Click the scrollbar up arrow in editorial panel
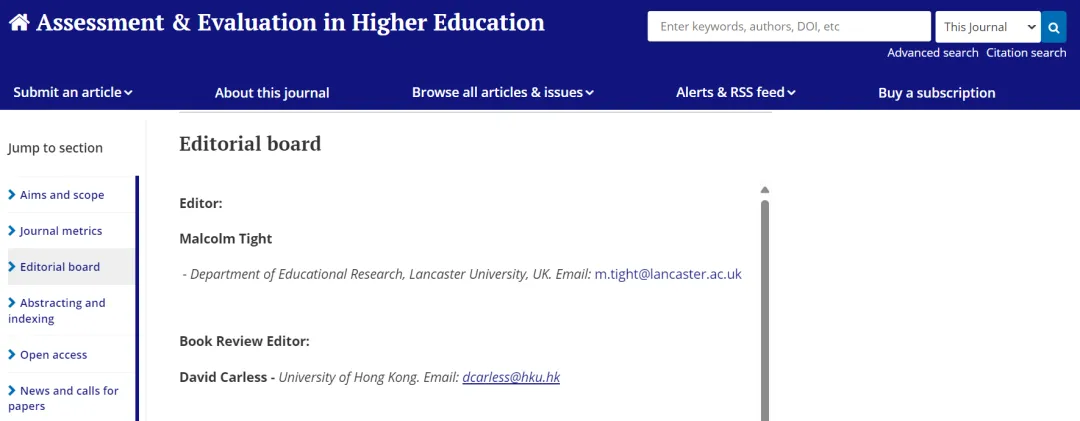The image size is (1080, 421). click(765, 190)
